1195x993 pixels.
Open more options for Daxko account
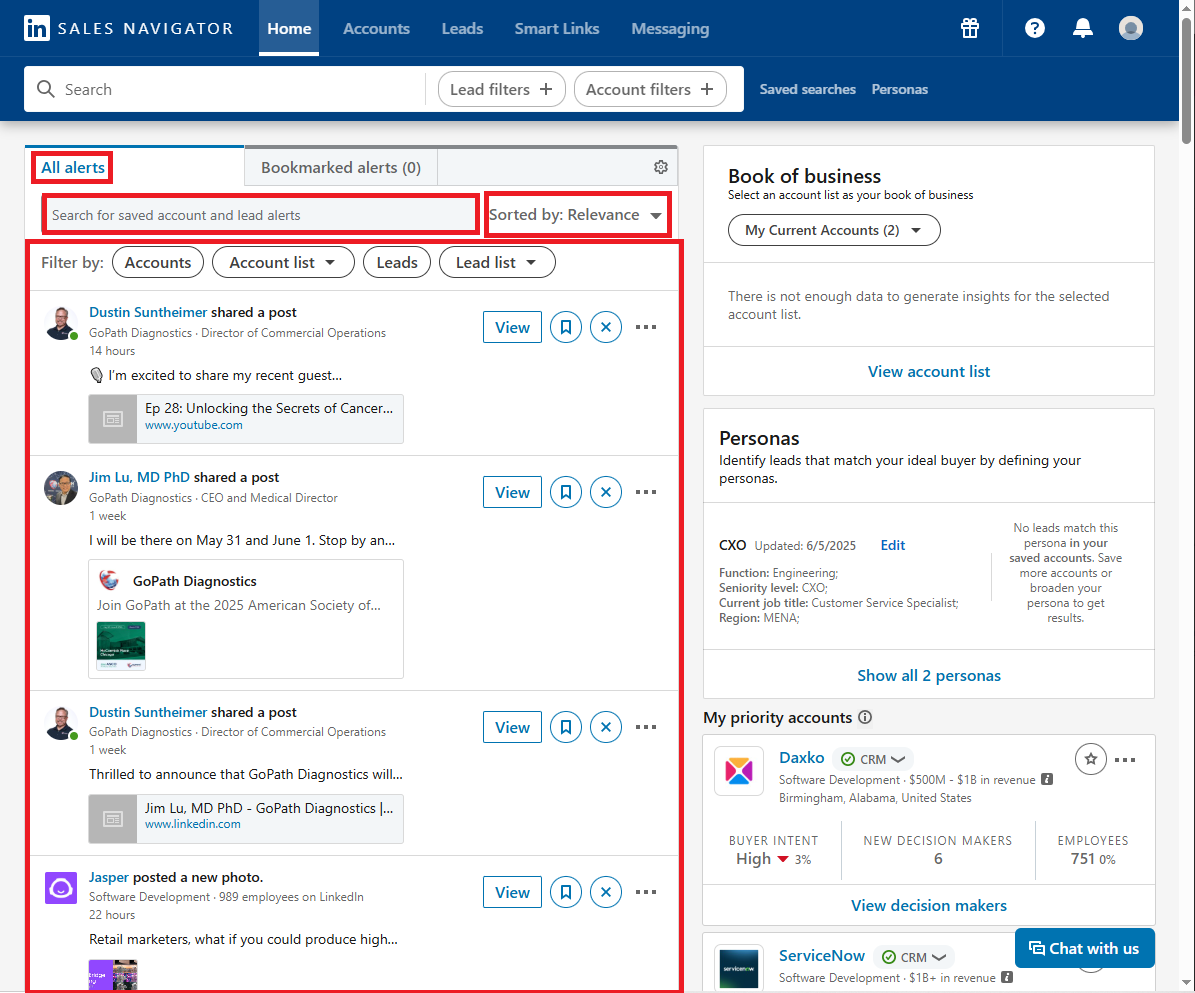click(1125, 759)
